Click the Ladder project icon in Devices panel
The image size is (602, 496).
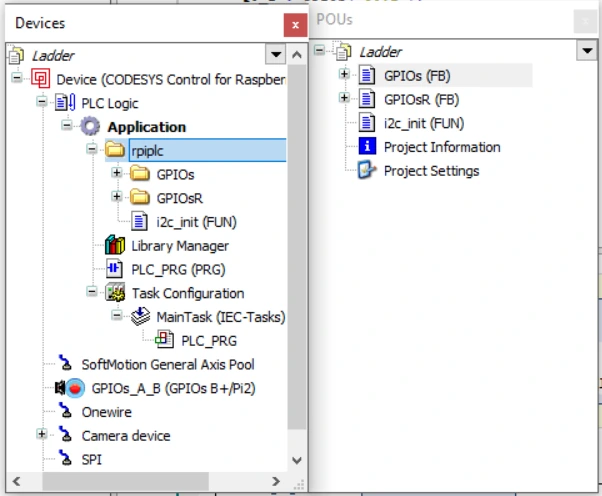(16, 55)
